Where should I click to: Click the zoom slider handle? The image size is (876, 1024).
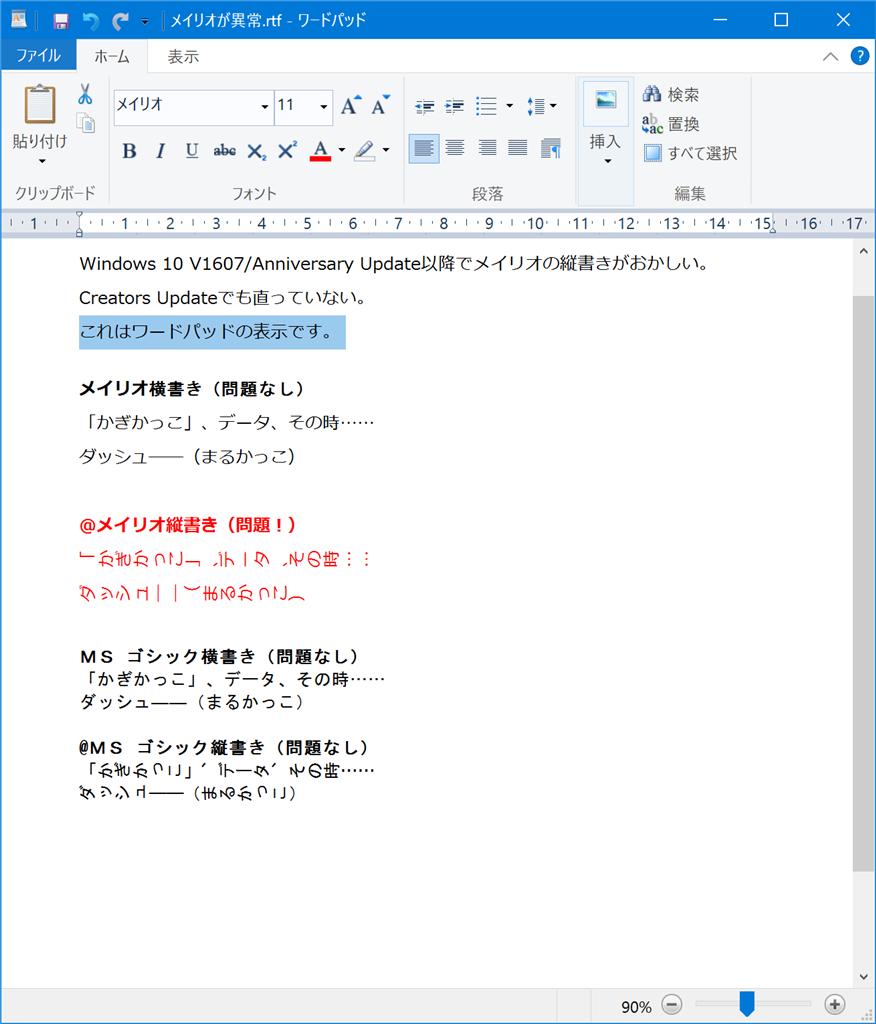tap(747, 1004)
